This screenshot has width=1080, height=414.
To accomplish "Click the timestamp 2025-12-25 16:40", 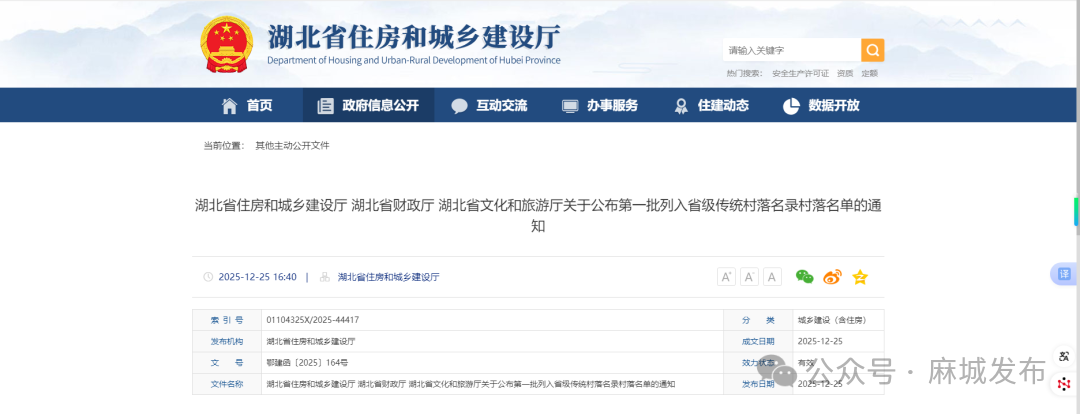I will (258, 277).
